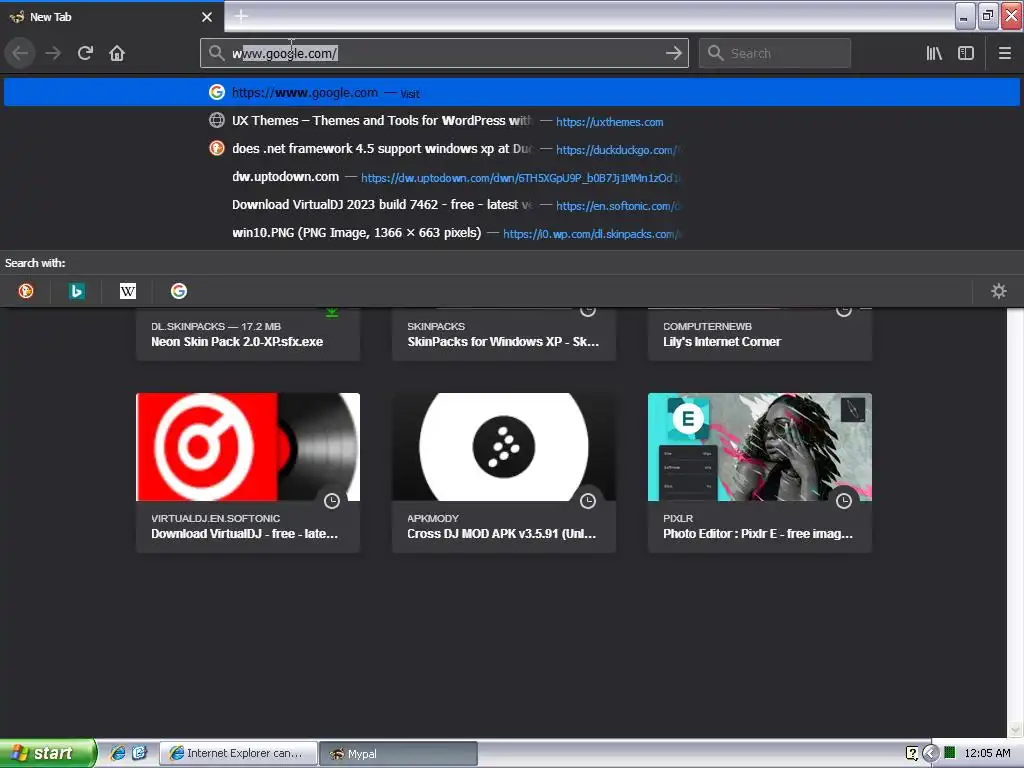
Task: Expand hidden system tray icons arrow
Action: click(x=930, y=754)
